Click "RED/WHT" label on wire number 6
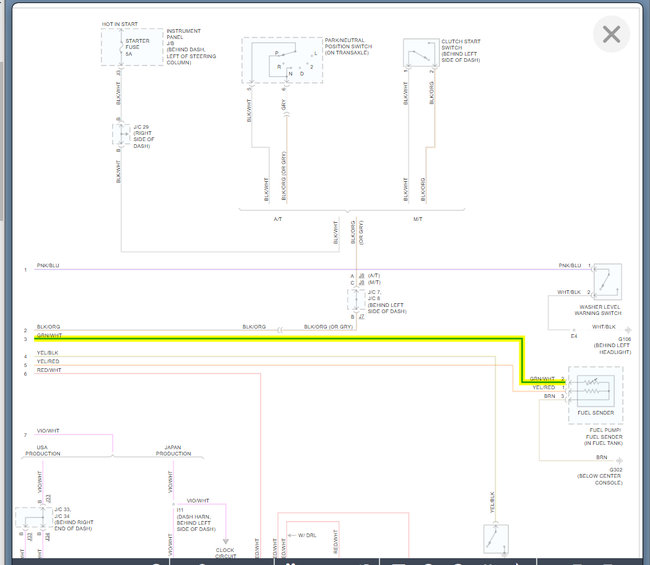 click(x=49, y=370)
